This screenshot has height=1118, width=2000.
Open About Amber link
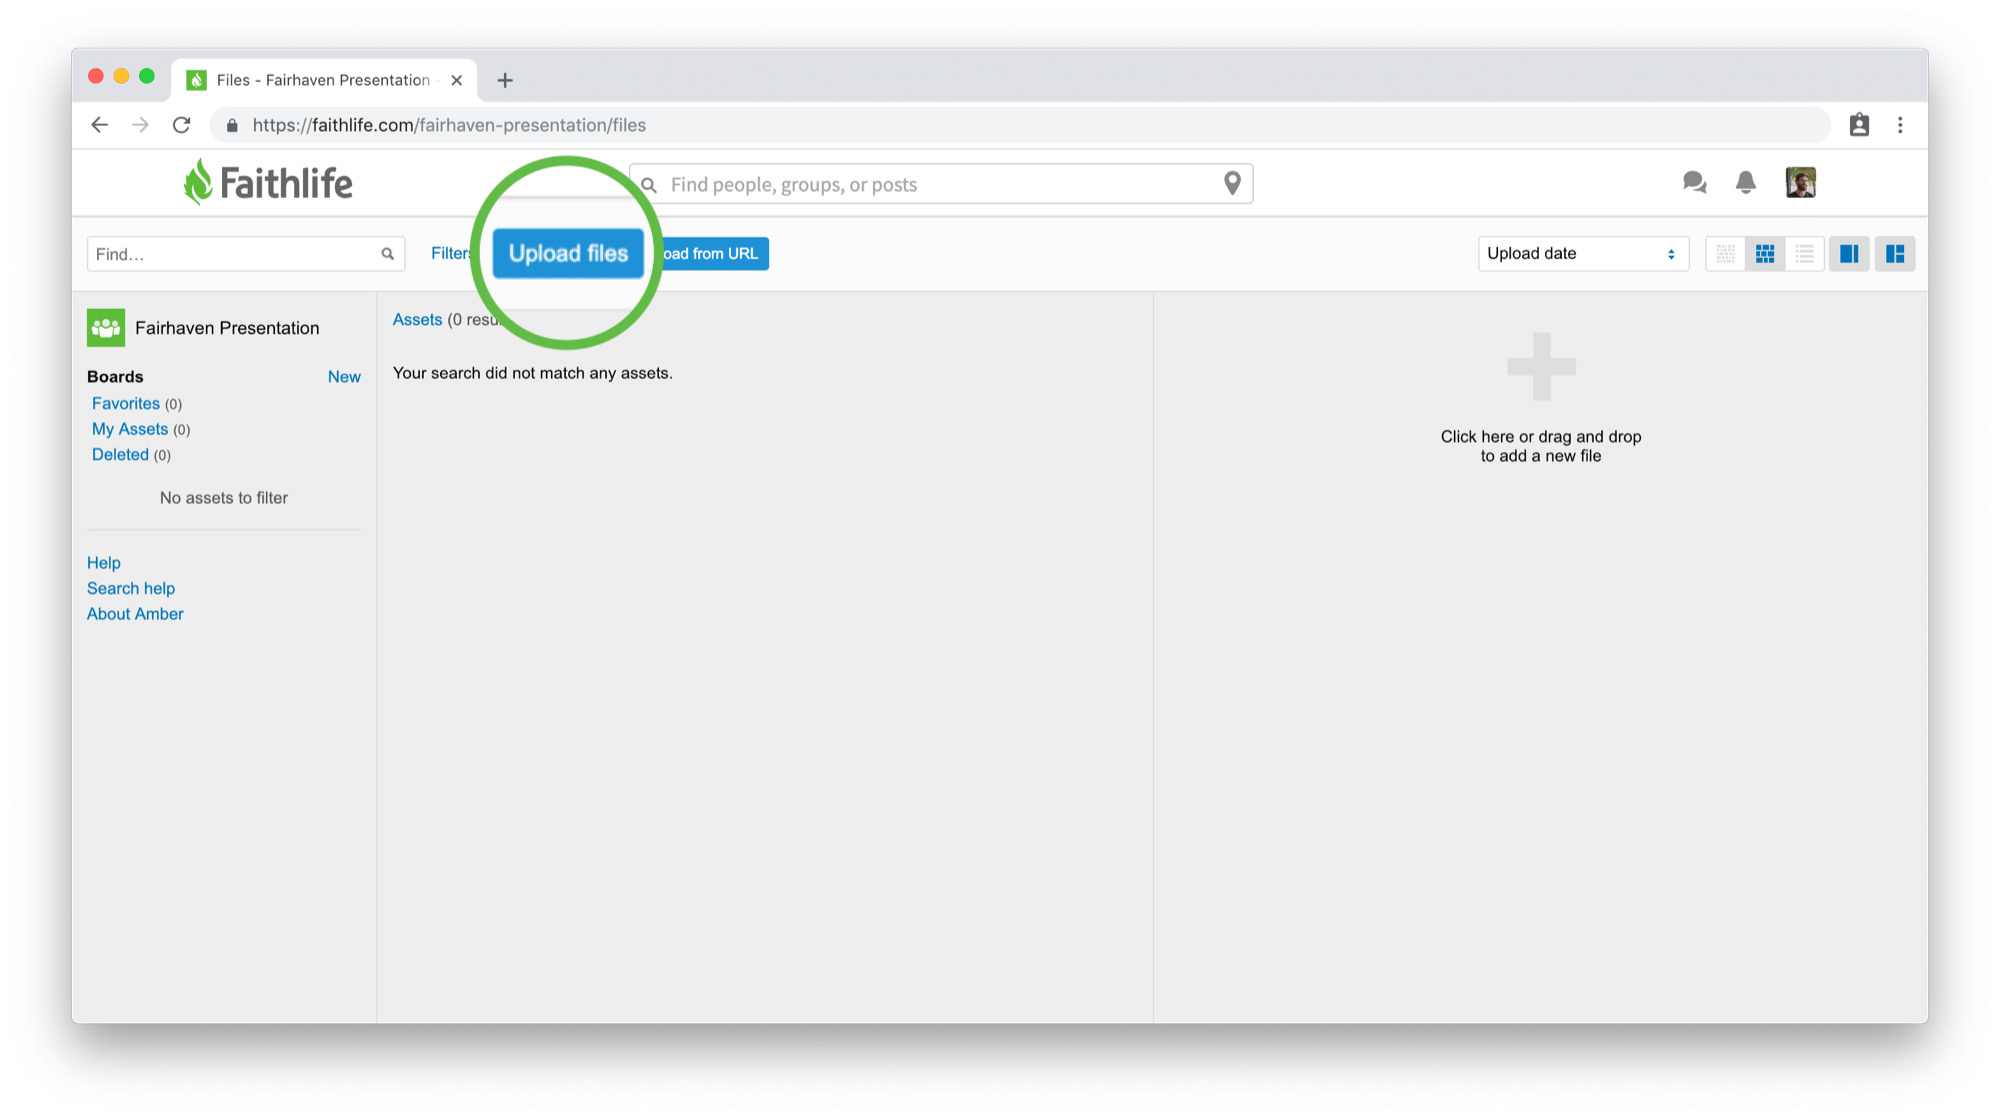click(135, 614)
